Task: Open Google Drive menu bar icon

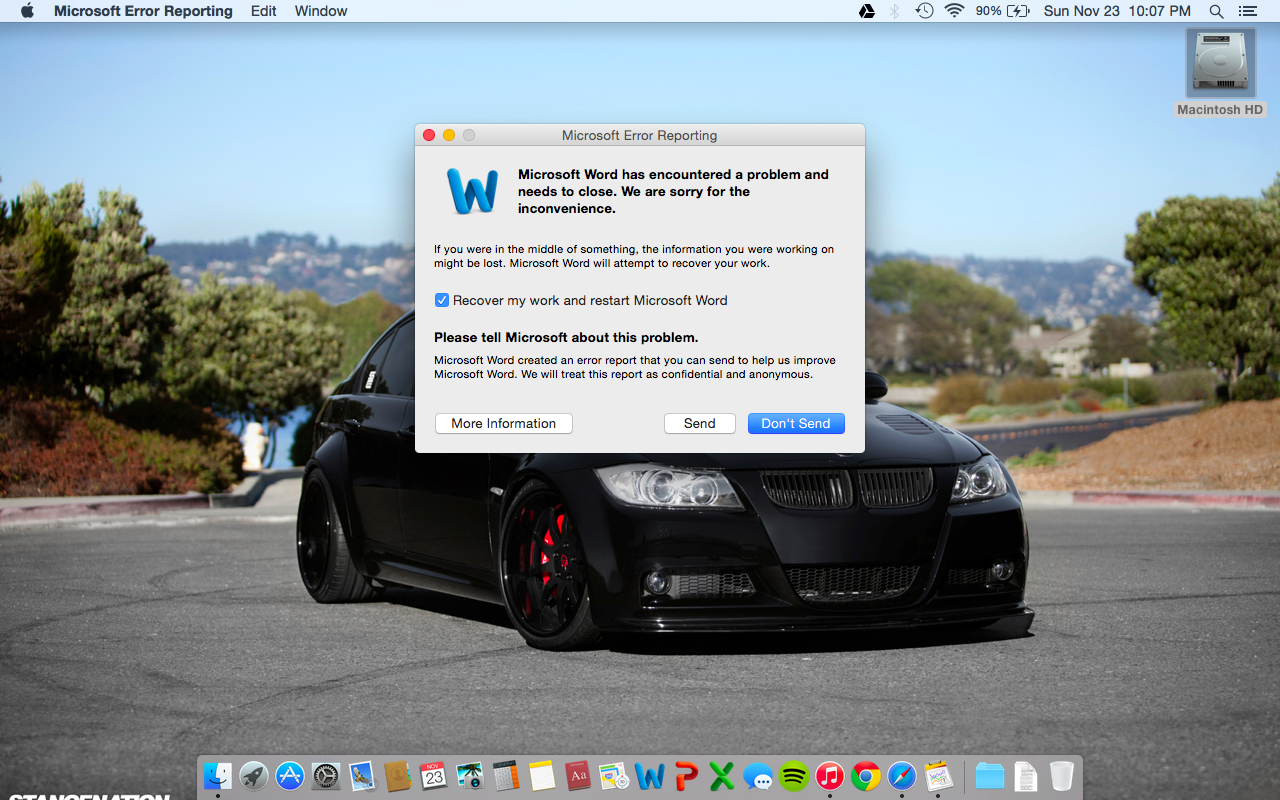Action: [x=867, y=11]
